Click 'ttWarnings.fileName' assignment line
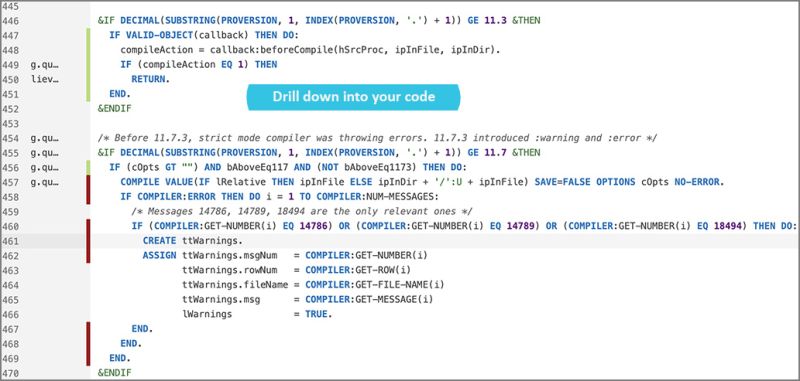The image size is (800, 381). [x=313, y=285]
